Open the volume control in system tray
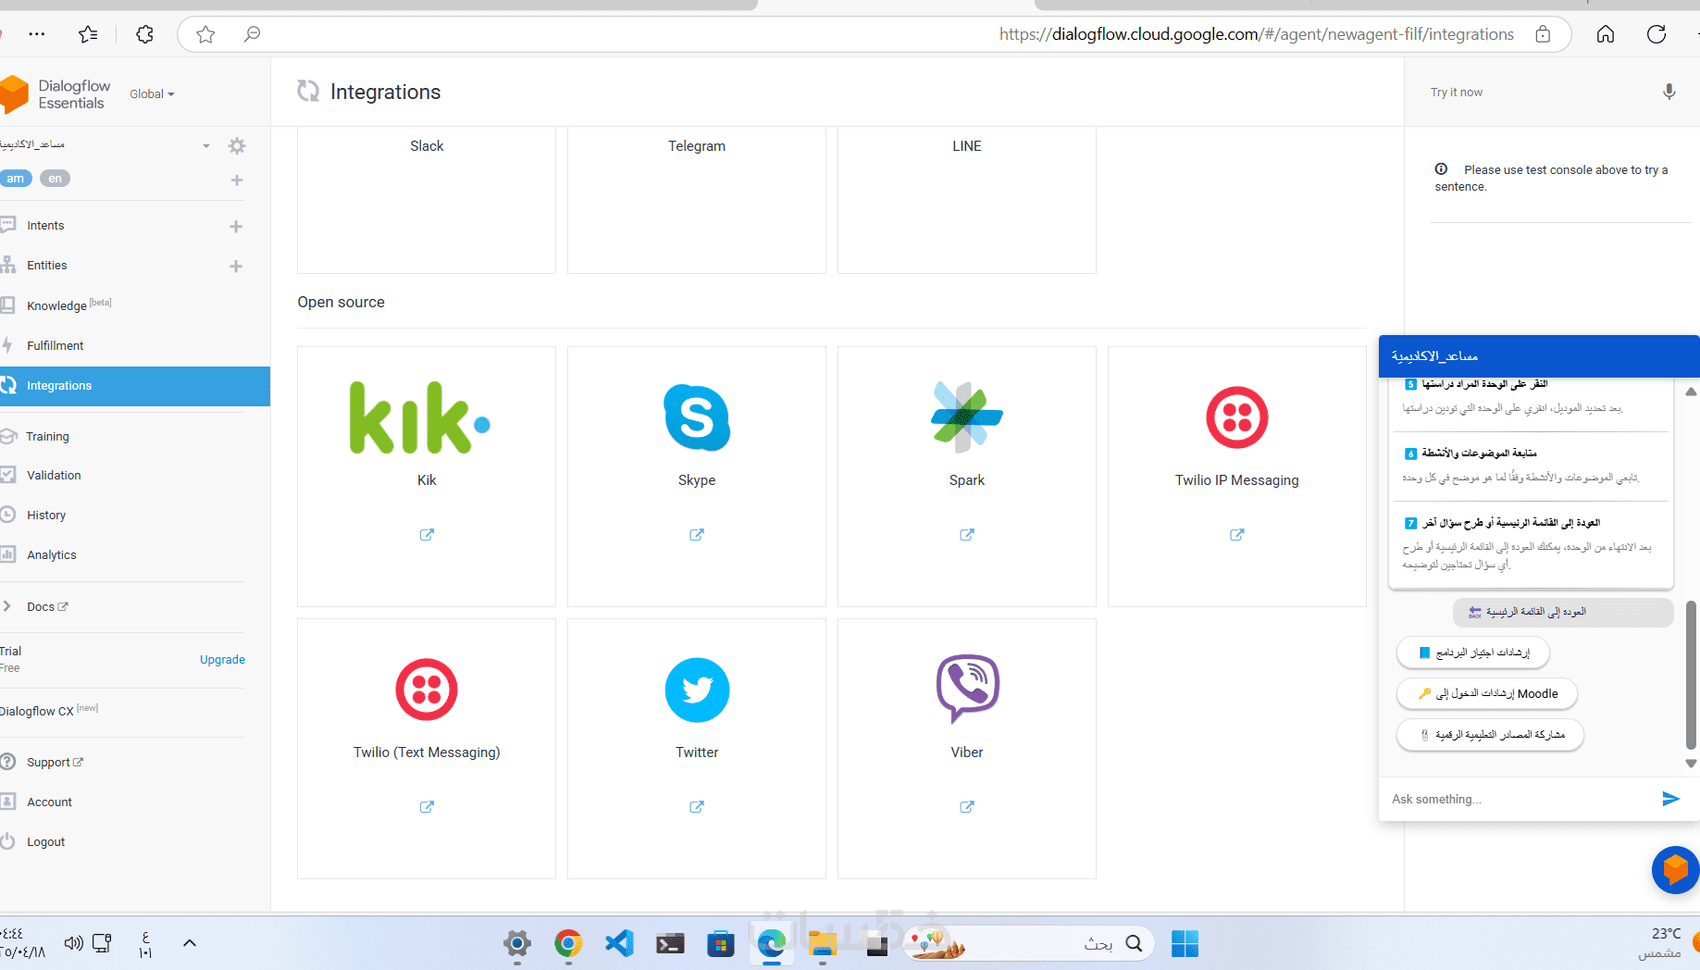 click(73, 943)
